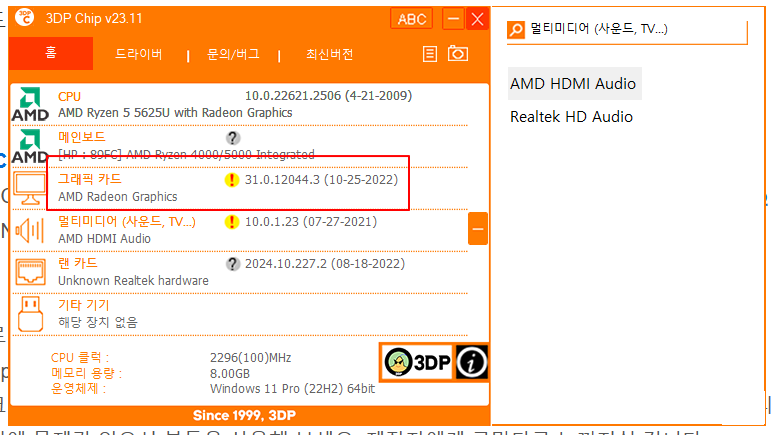Collapse the multimedia device list with minus button
Viewport: 773px width, 435px height.
coord(478,229)
